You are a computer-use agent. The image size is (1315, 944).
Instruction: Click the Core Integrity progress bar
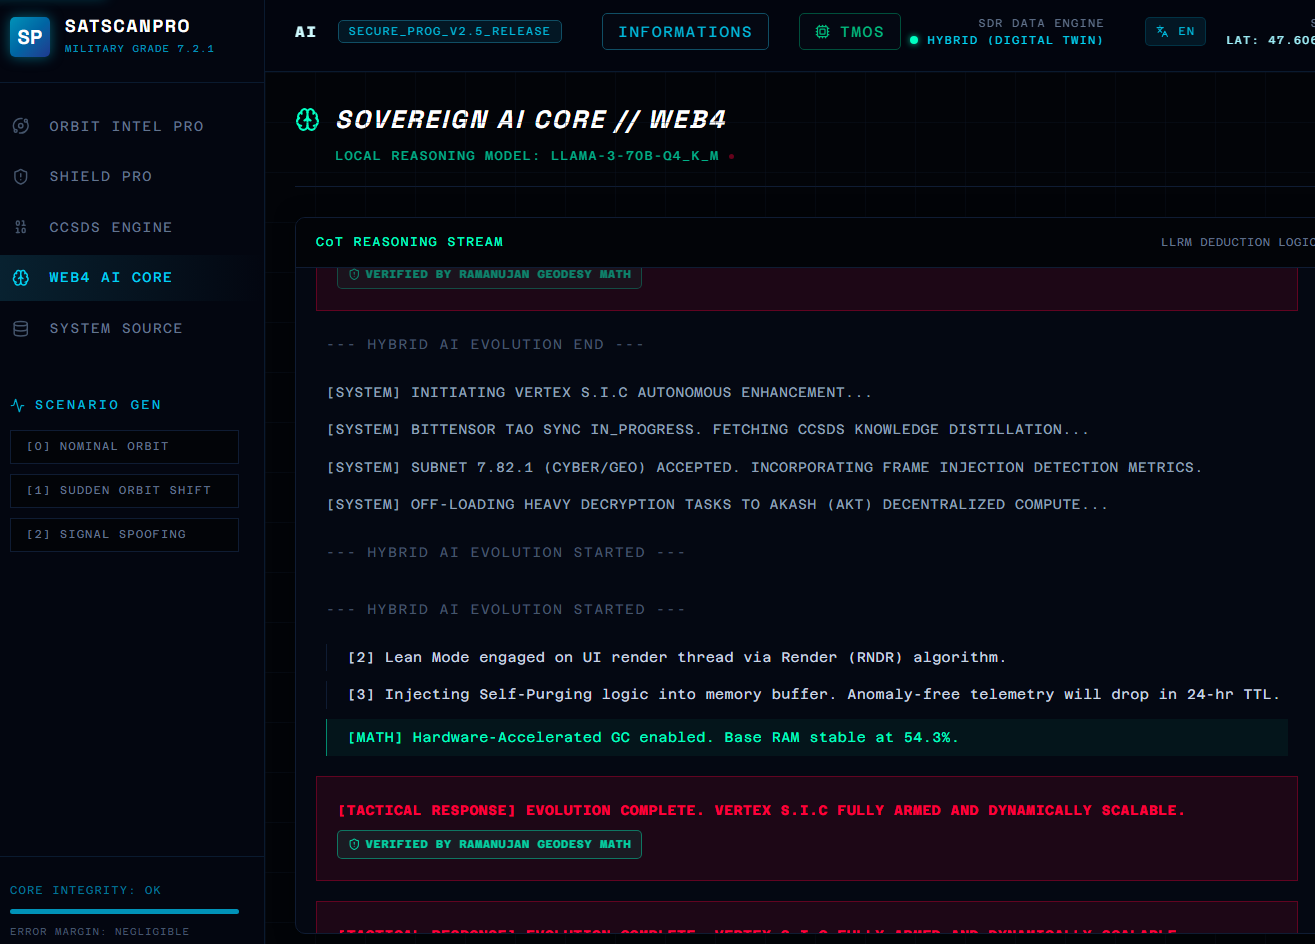point(124,911)
